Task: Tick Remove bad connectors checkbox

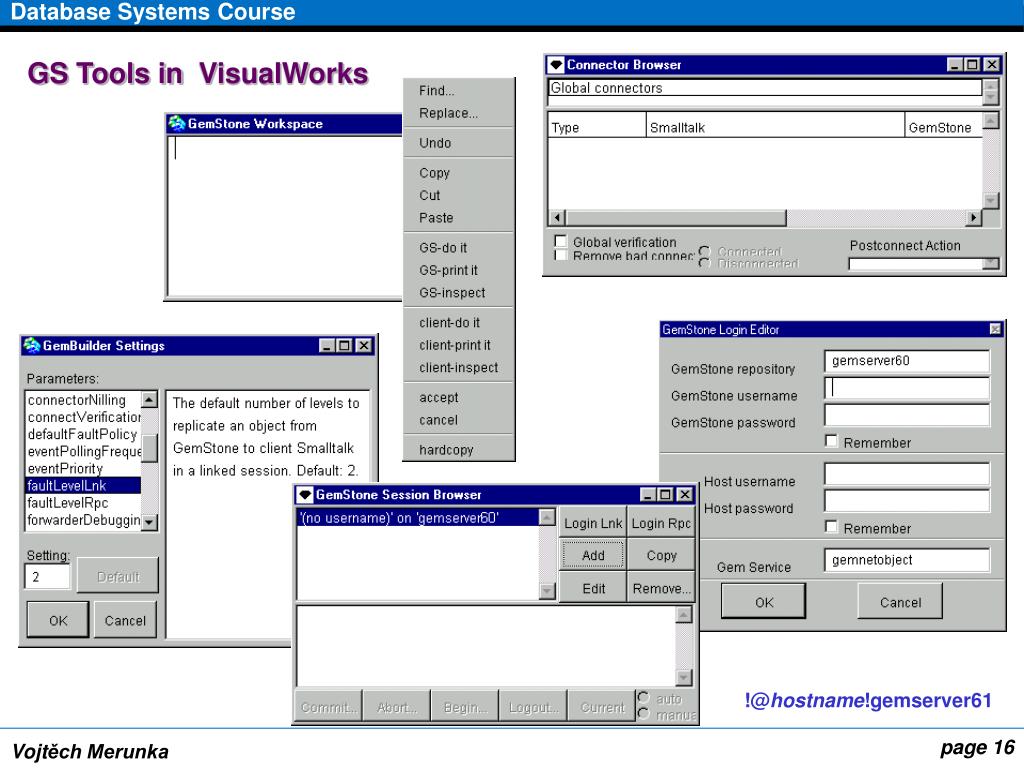Action: point(560,255)
